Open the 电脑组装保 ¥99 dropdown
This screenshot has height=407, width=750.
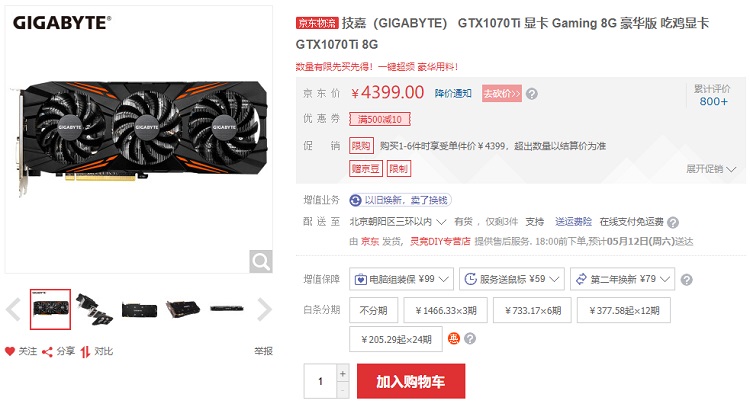(401, 279)
